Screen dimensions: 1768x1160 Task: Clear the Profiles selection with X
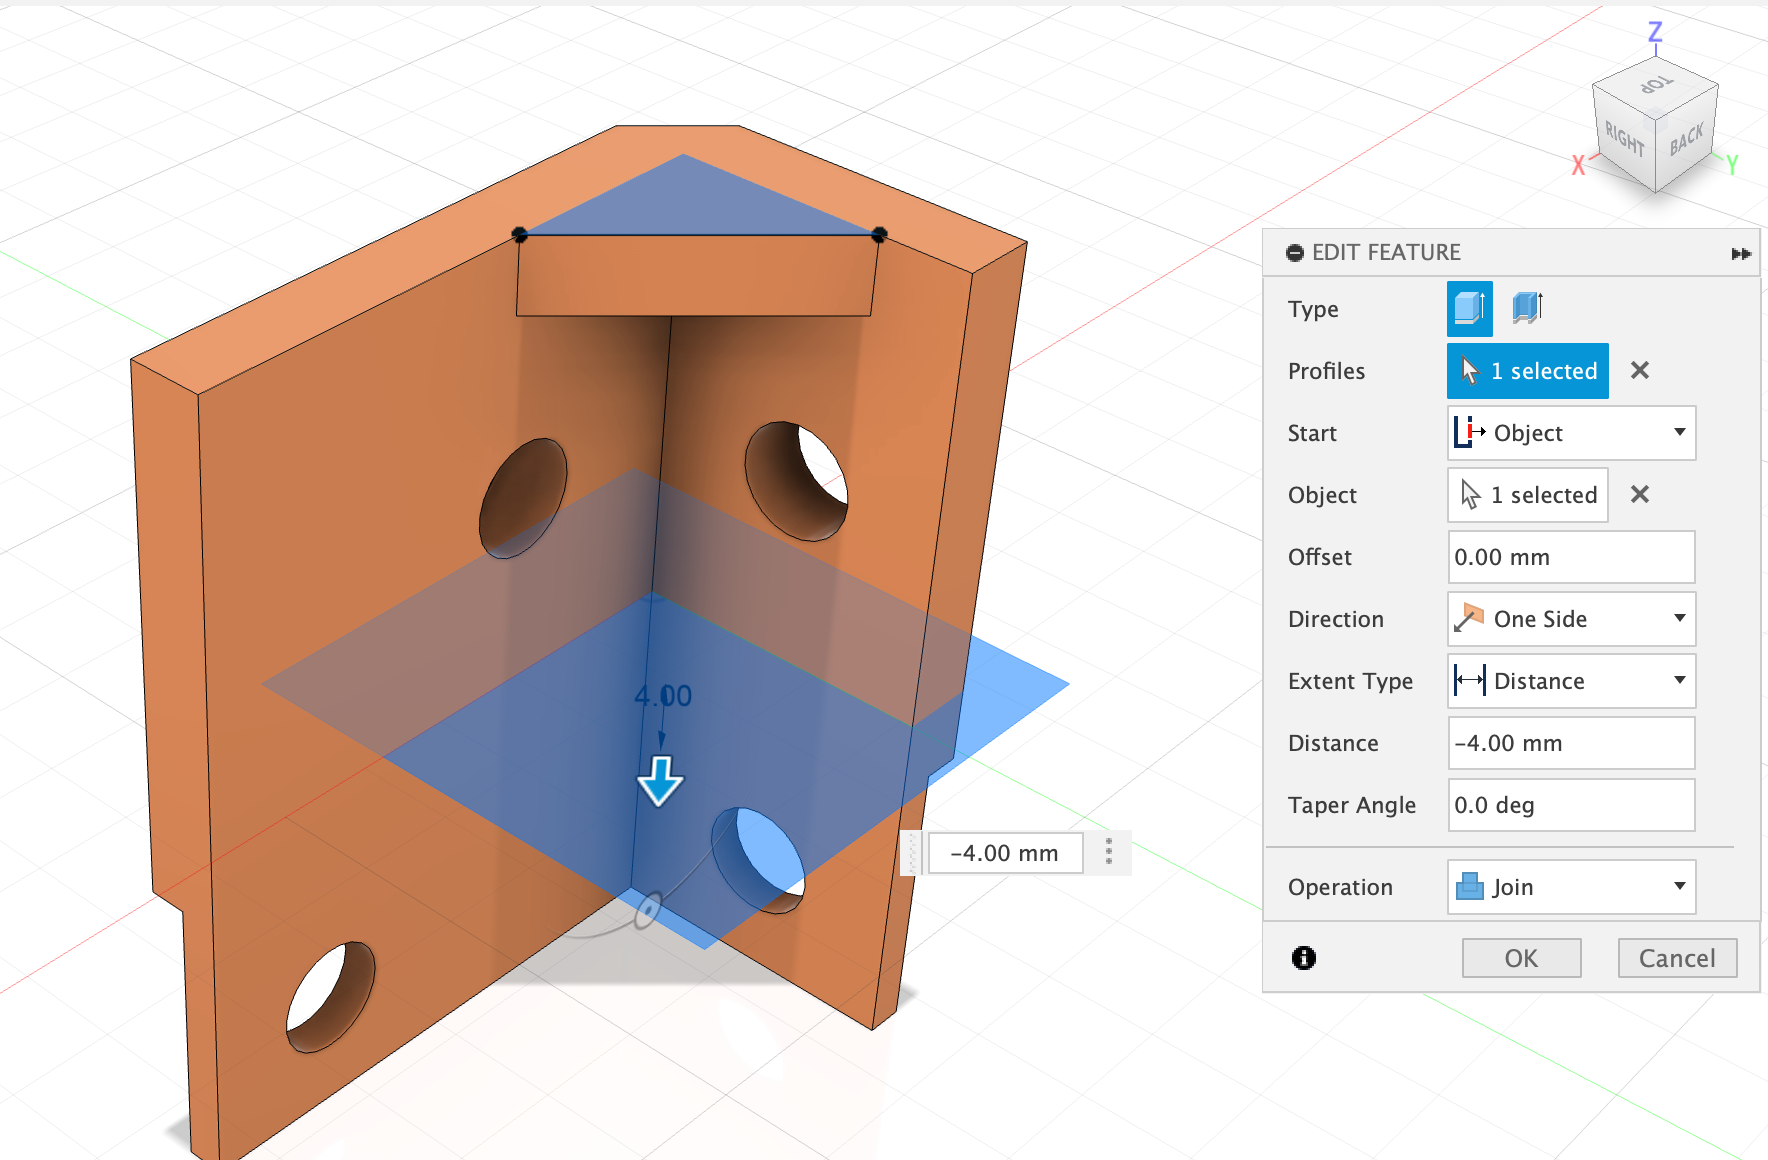[x=1640, y=371]
